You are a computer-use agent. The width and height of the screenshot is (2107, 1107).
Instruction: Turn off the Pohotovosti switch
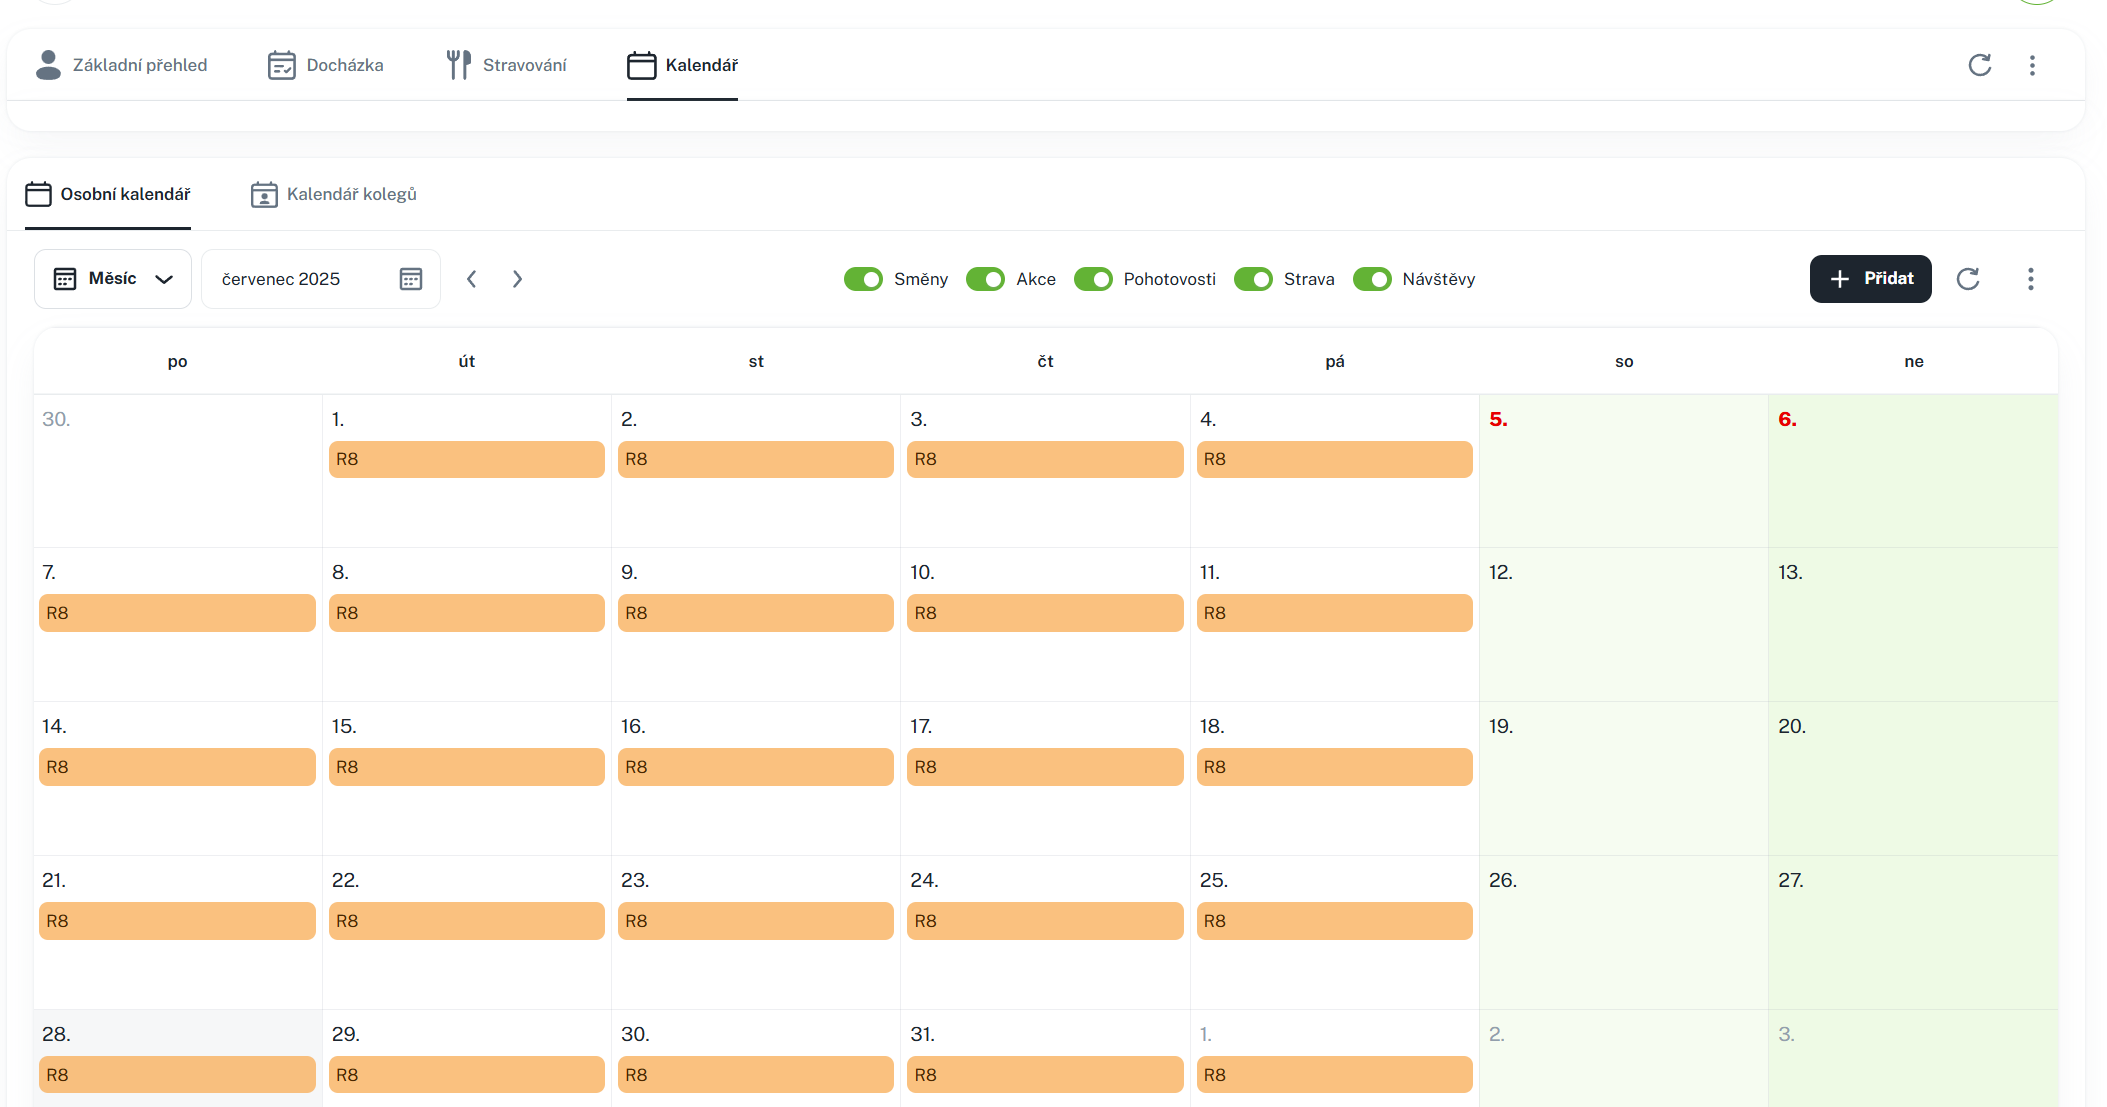point(1093,279)
